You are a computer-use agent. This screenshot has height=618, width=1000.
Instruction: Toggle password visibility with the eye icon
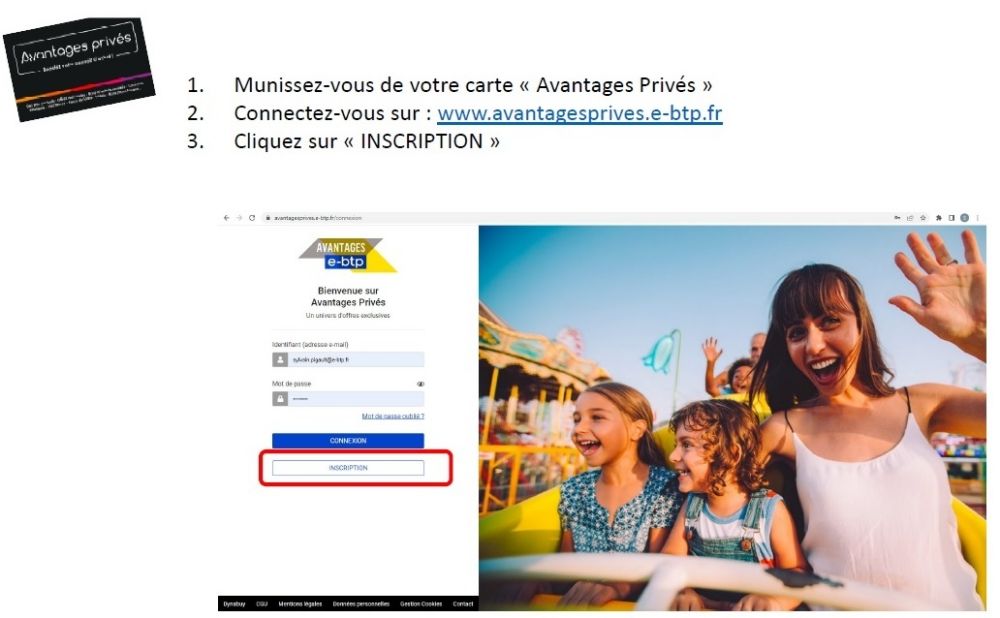coord(420,384)
